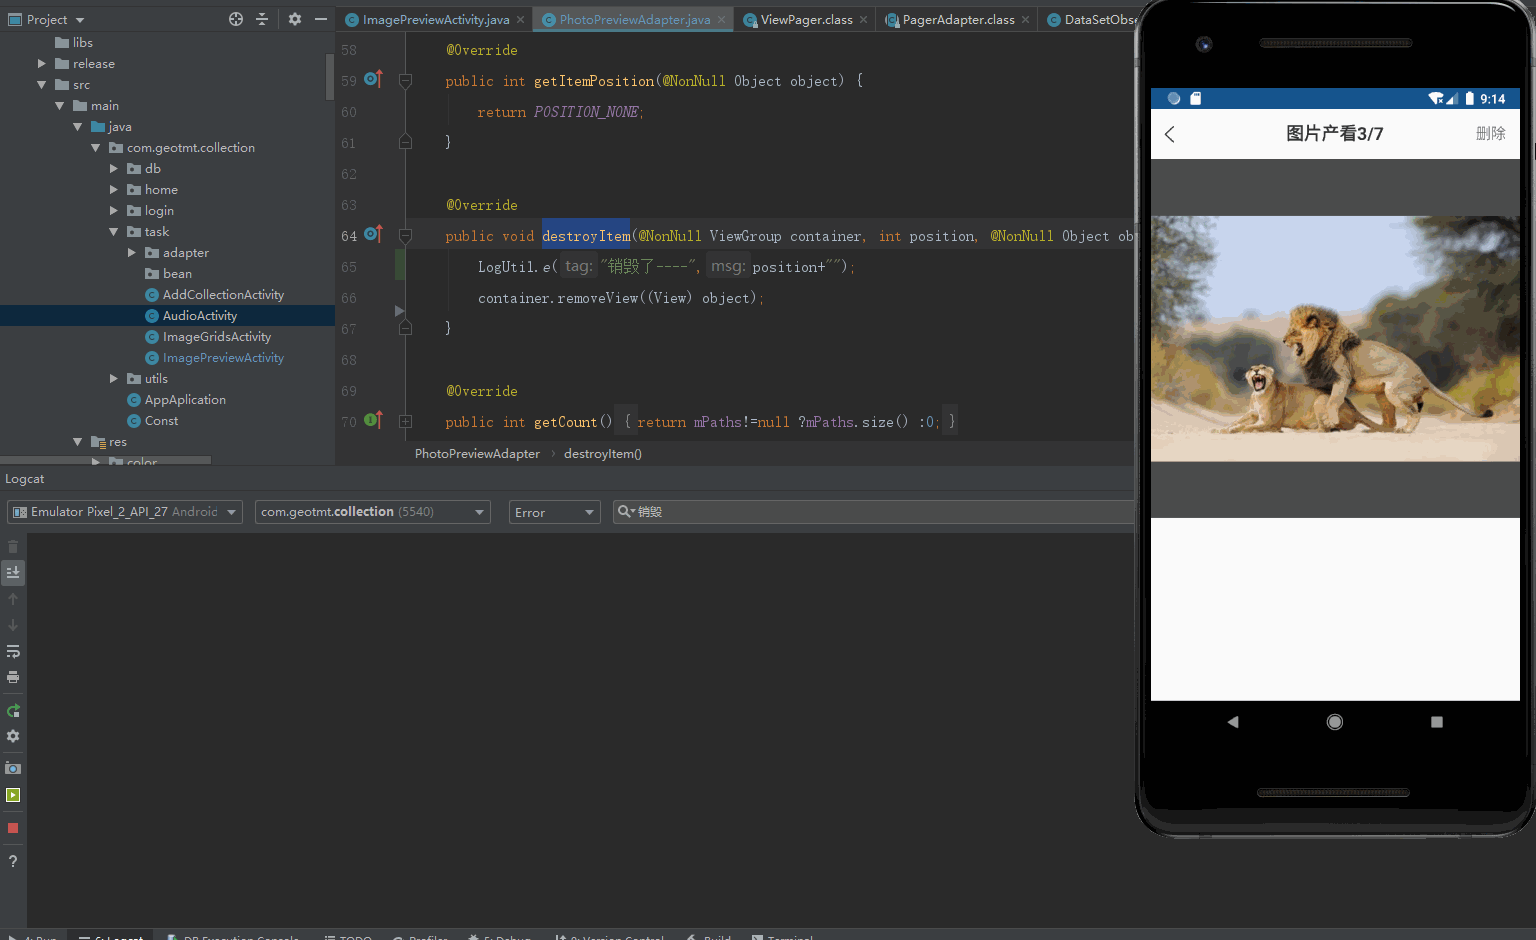Open Const class in project tree
The height and width of the screenshot is (940, 1536).
coord(152,420)
